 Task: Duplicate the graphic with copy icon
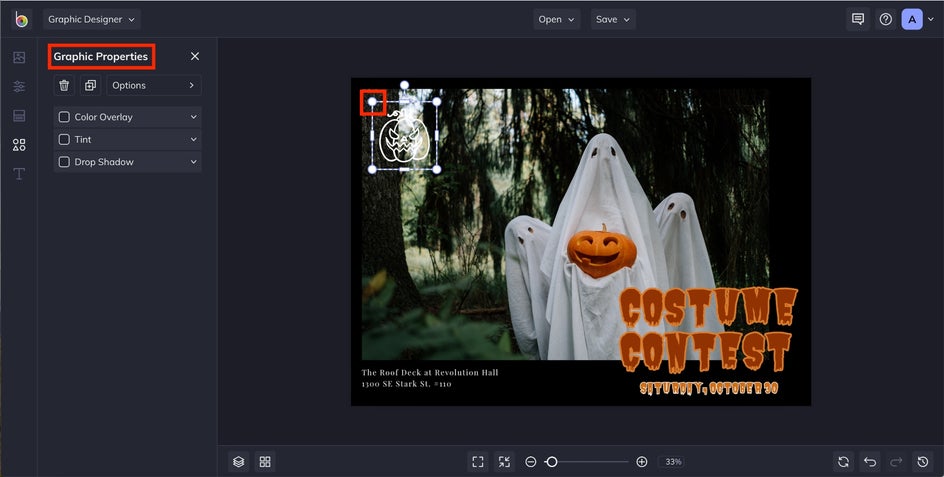point(90,86)
